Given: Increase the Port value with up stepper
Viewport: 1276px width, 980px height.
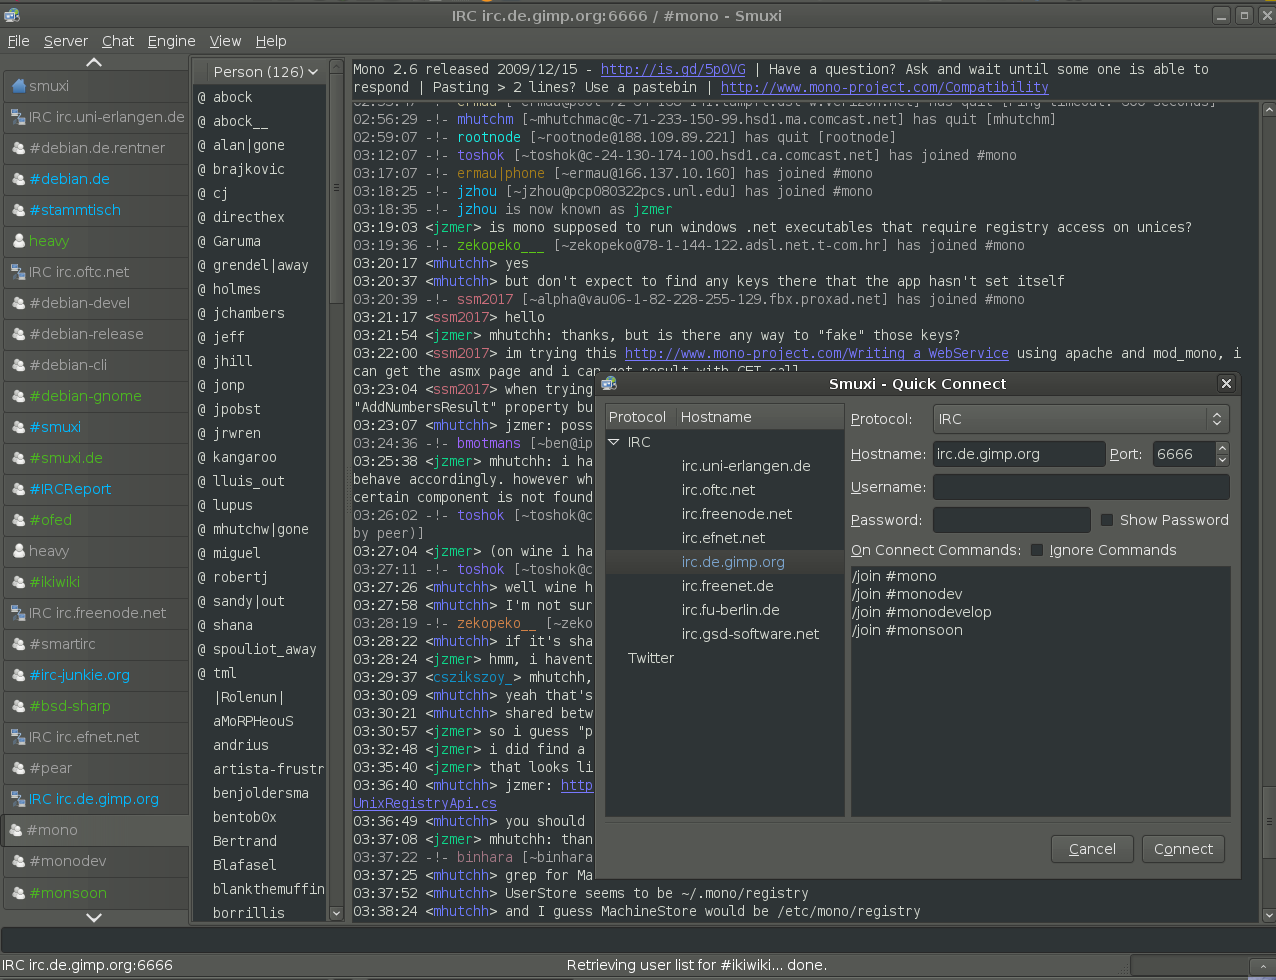Looking at the screenshot, I should 1222,448.
